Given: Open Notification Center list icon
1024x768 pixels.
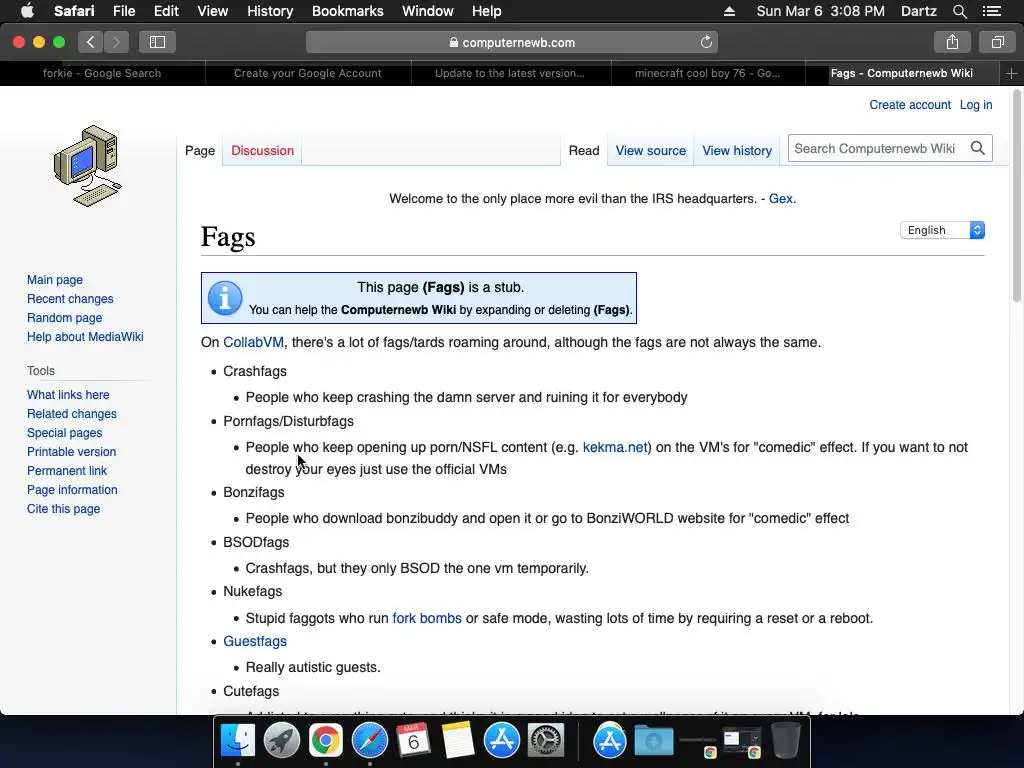Looking at the screenshot, I should coord(992,11).
